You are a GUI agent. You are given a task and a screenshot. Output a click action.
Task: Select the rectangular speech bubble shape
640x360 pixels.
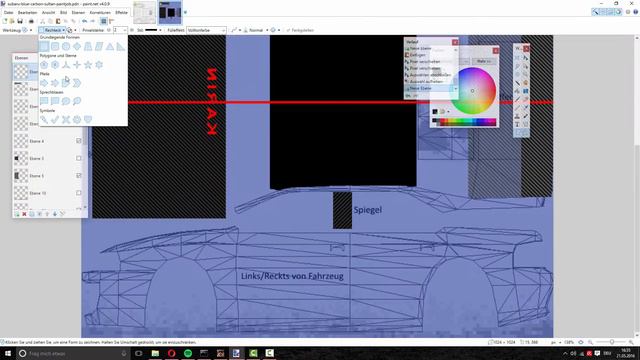[44, 101]
